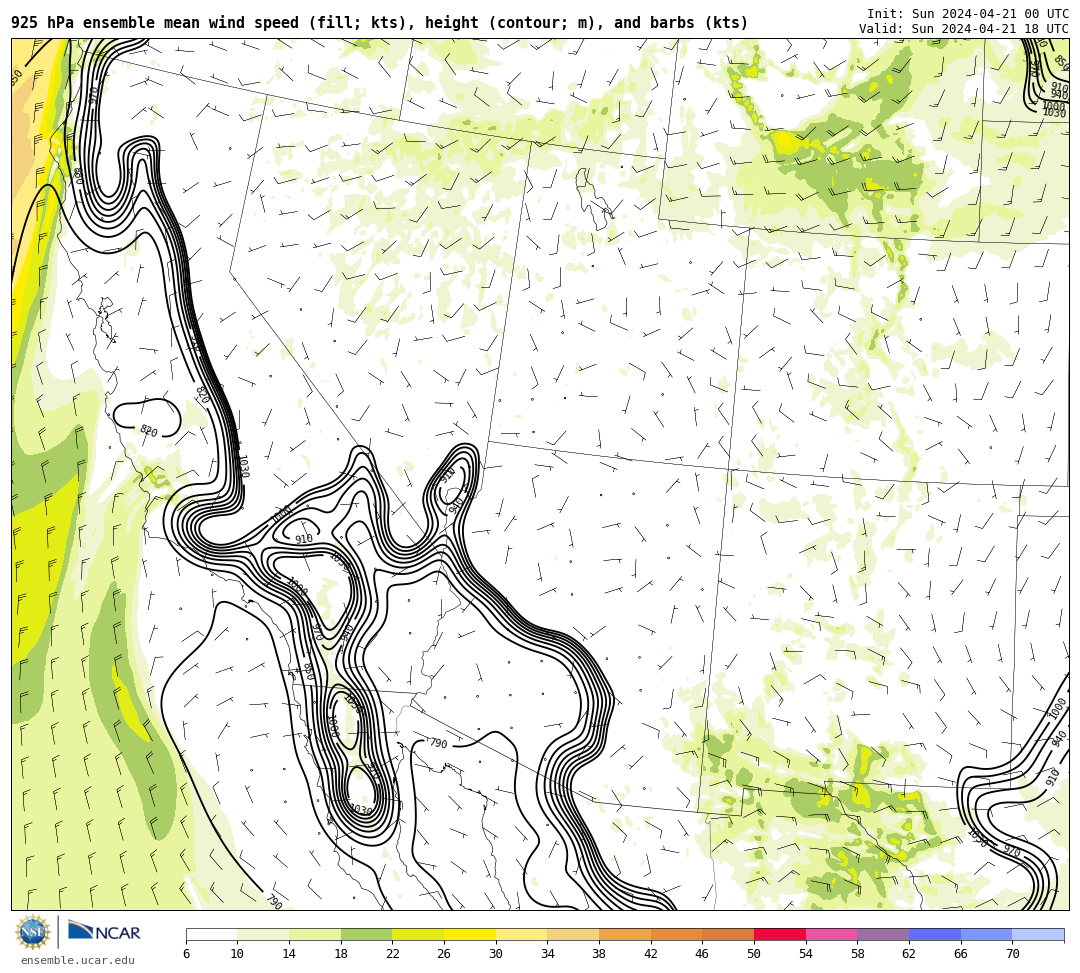Click the colorbar tick label '54'
This screenshot has height=973, width=1080.
pyautogui.click(x=806, y=954)
